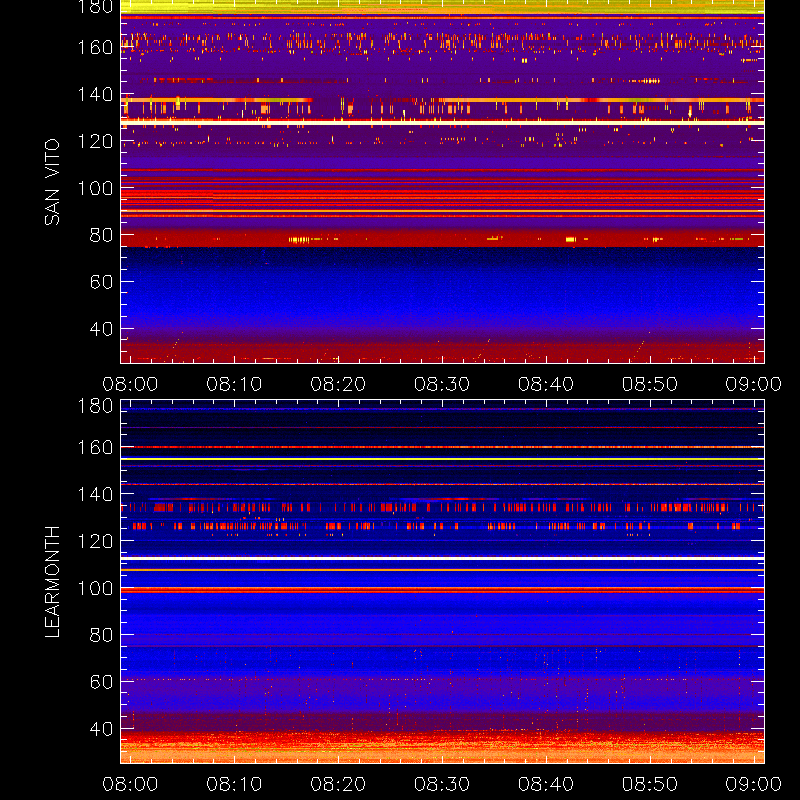Screen dimensions: 800x800
Task: Select the 100 tick label on San Vito axis
Action: (x=95, y=188)
